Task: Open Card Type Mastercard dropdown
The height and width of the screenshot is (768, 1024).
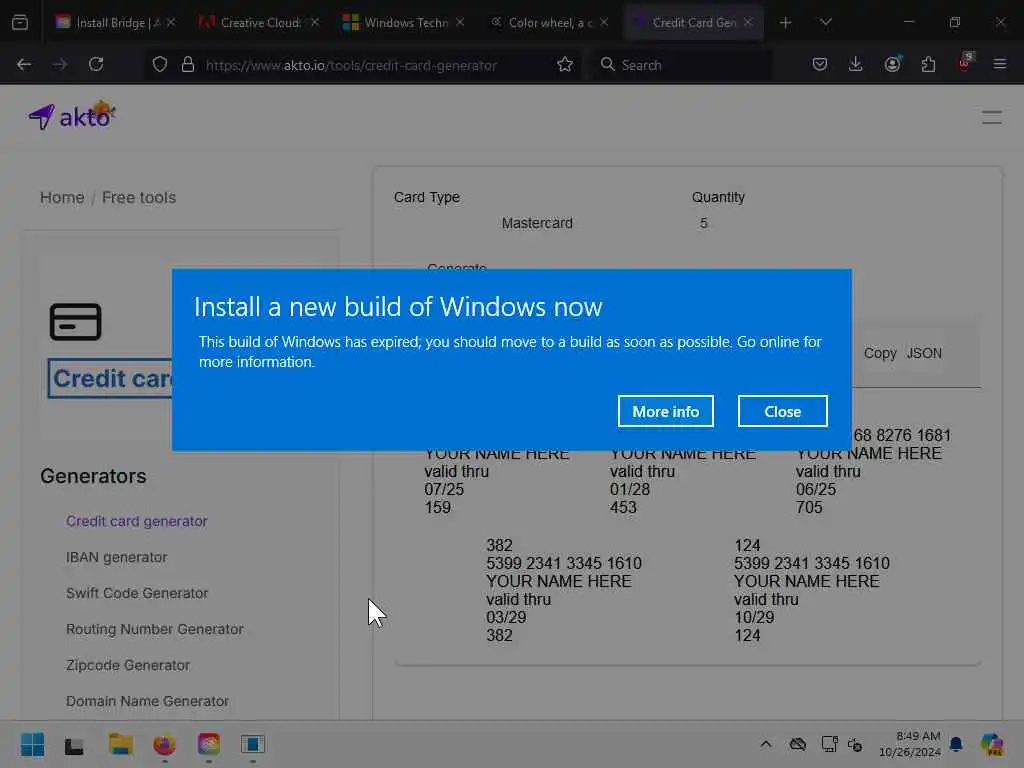Action: click(x=537, y=223)
